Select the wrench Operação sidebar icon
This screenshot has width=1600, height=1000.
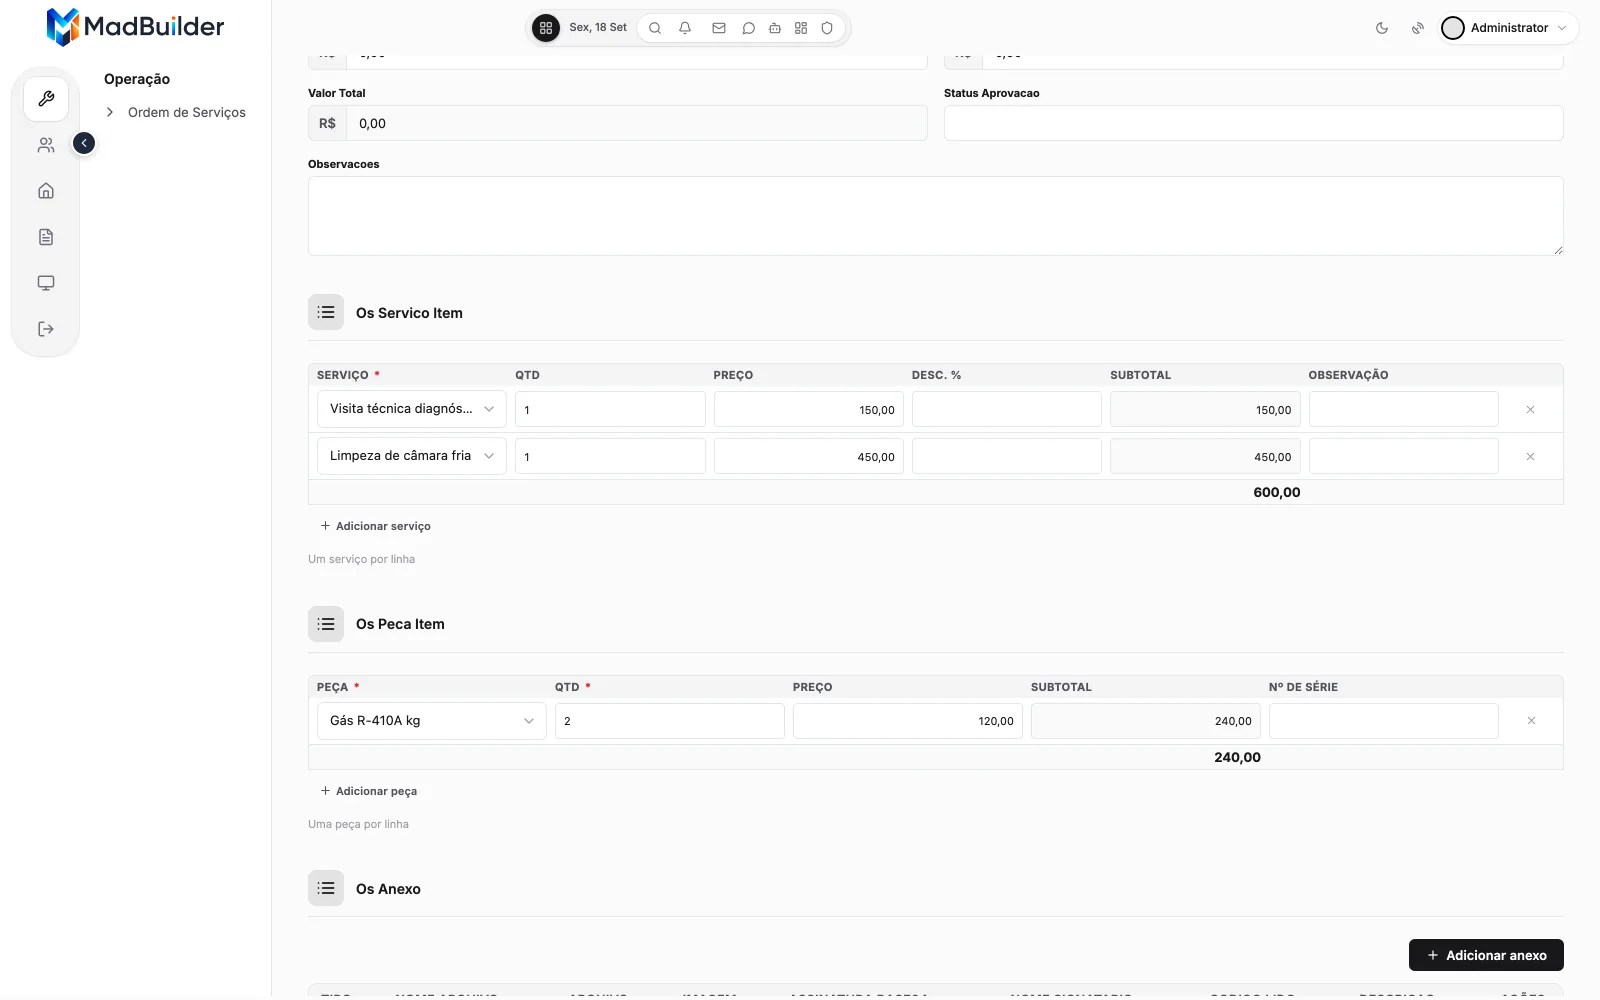(x=46, y=99)
